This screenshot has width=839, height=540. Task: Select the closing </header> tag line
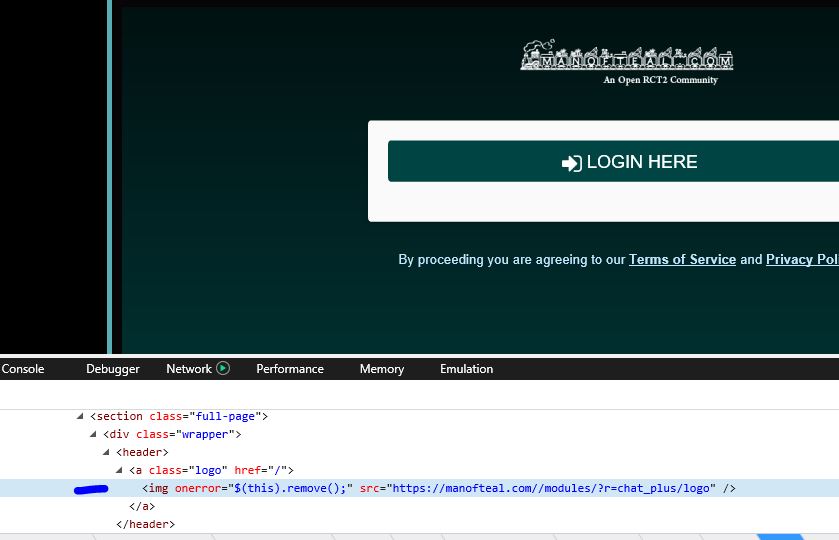pyautogui.click(x=146, y=524)
